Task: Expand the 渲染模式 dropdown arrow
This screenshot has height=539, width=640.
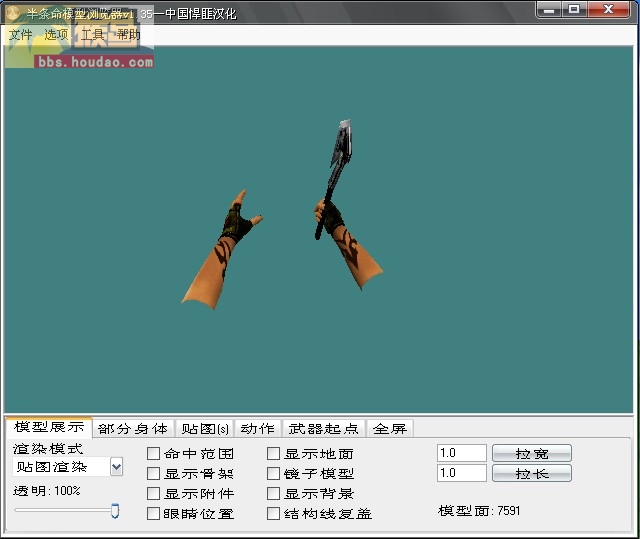Action: [x=116, y=467]
